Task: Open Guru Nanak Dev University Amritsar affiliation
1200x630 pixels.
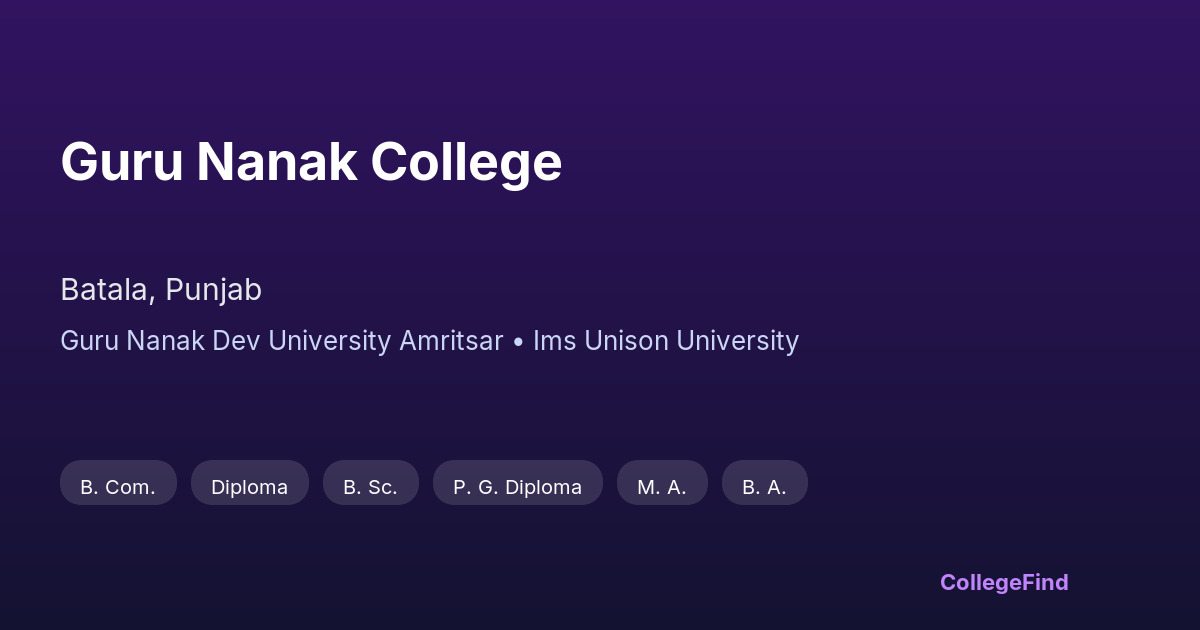Action: point(281,341)
